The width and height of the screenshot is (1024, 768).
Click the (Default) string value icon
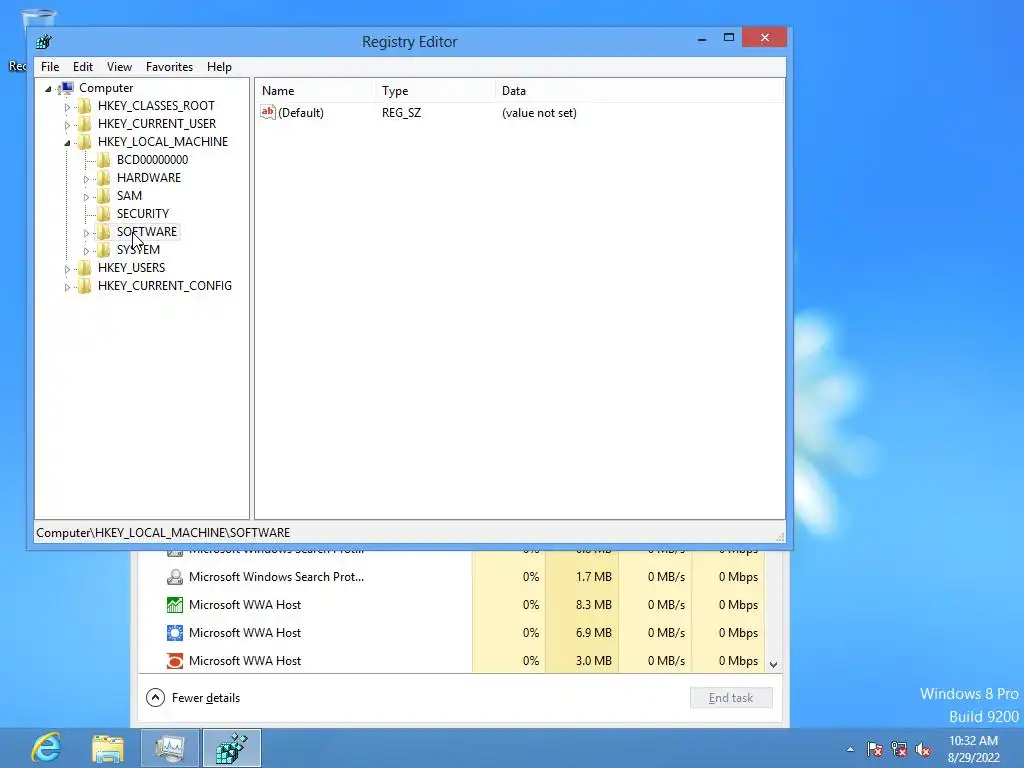click(268, 112)
